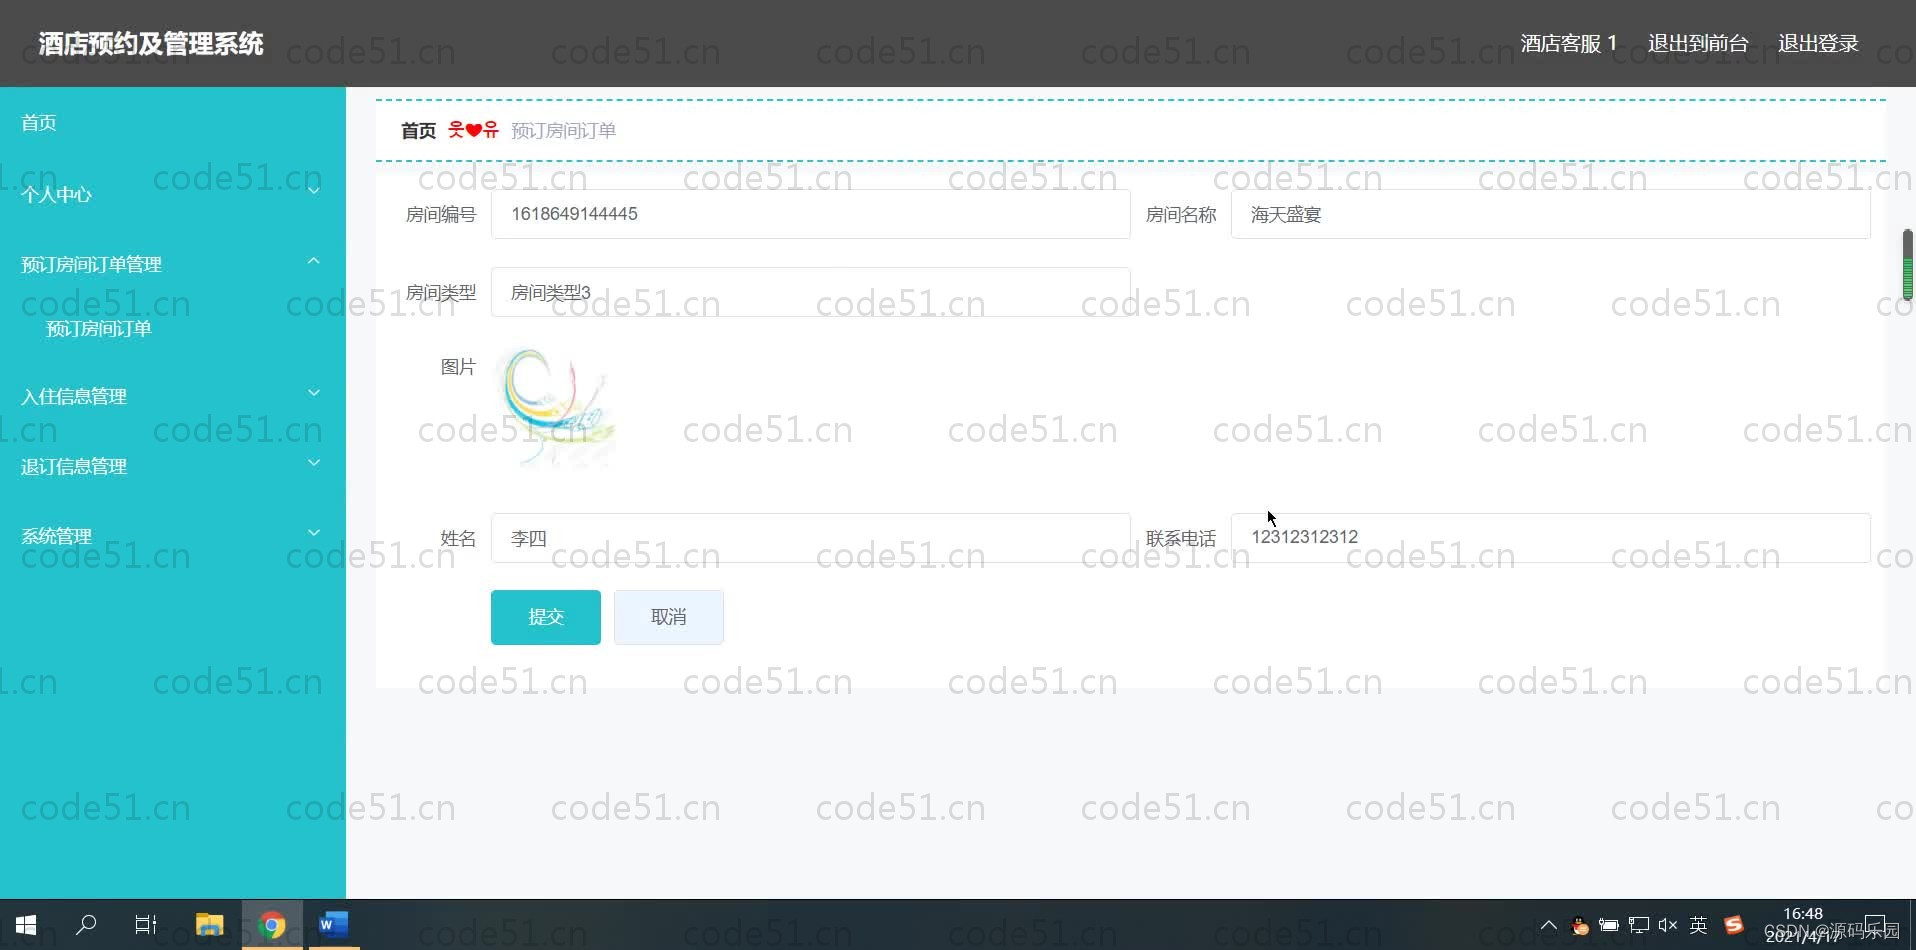Viewport: 1916px width, 950px height.
Task: Open File Explorer from the taskbar
Action: tap(209, 924)
